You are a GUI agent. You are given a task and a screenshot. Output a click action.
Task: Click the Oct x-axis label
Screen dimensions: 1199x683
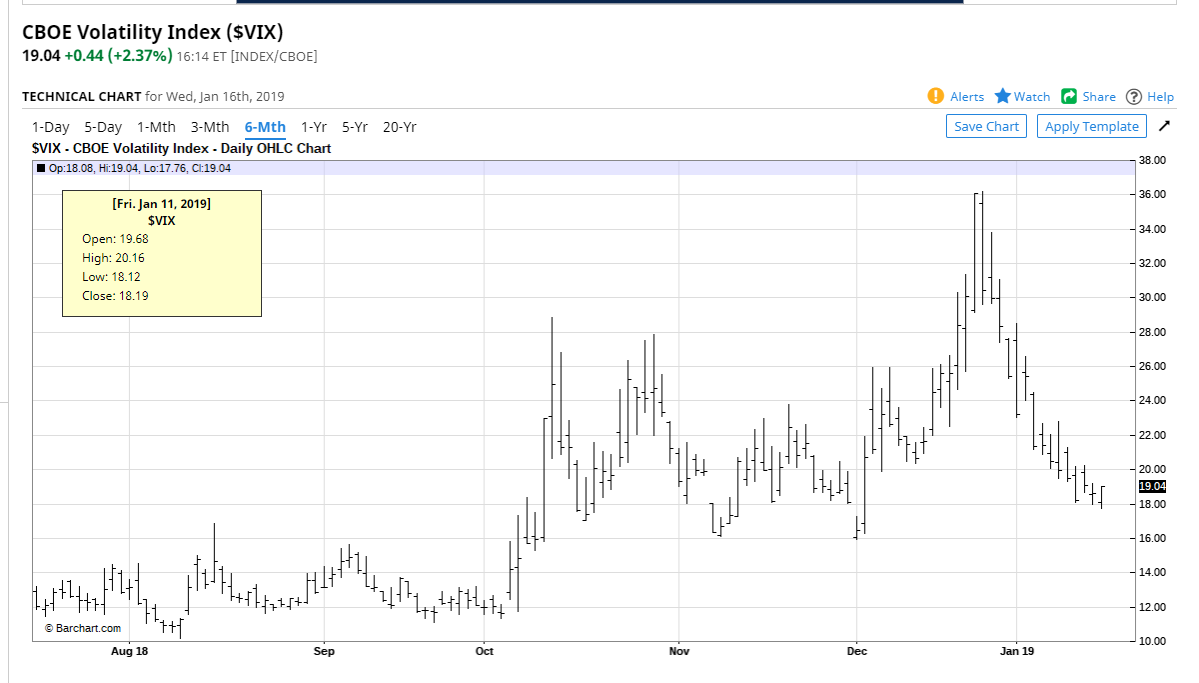click(484, 651)
